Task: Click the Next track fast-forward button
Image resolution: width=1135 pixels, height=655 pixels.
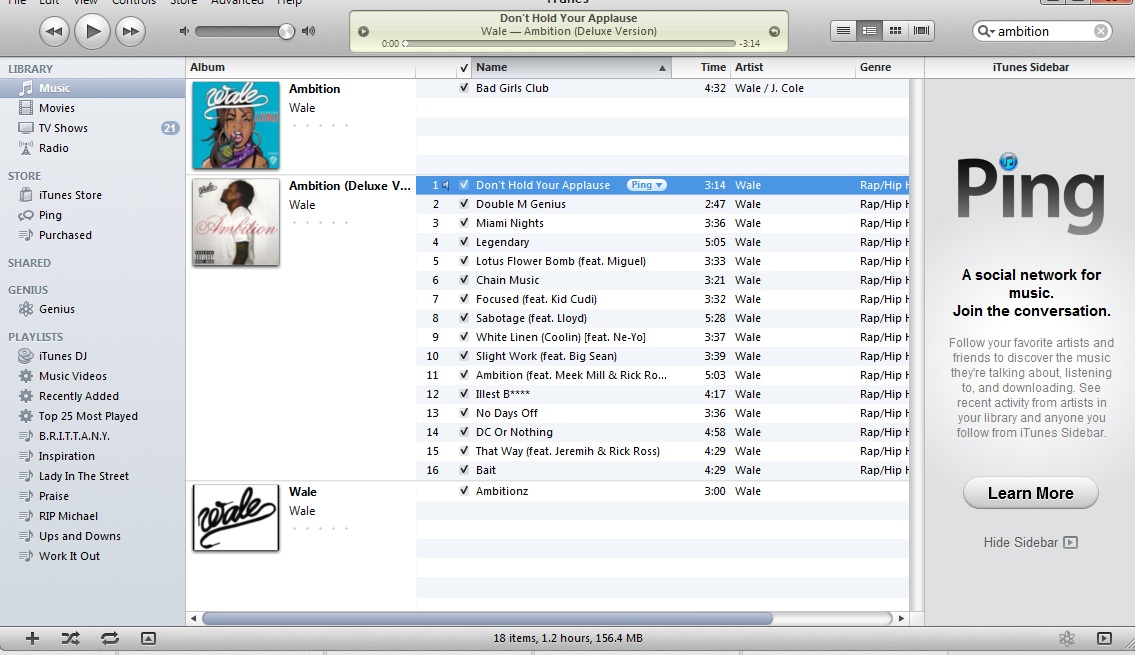Action: pyautogui.click(x=131, y=31)
